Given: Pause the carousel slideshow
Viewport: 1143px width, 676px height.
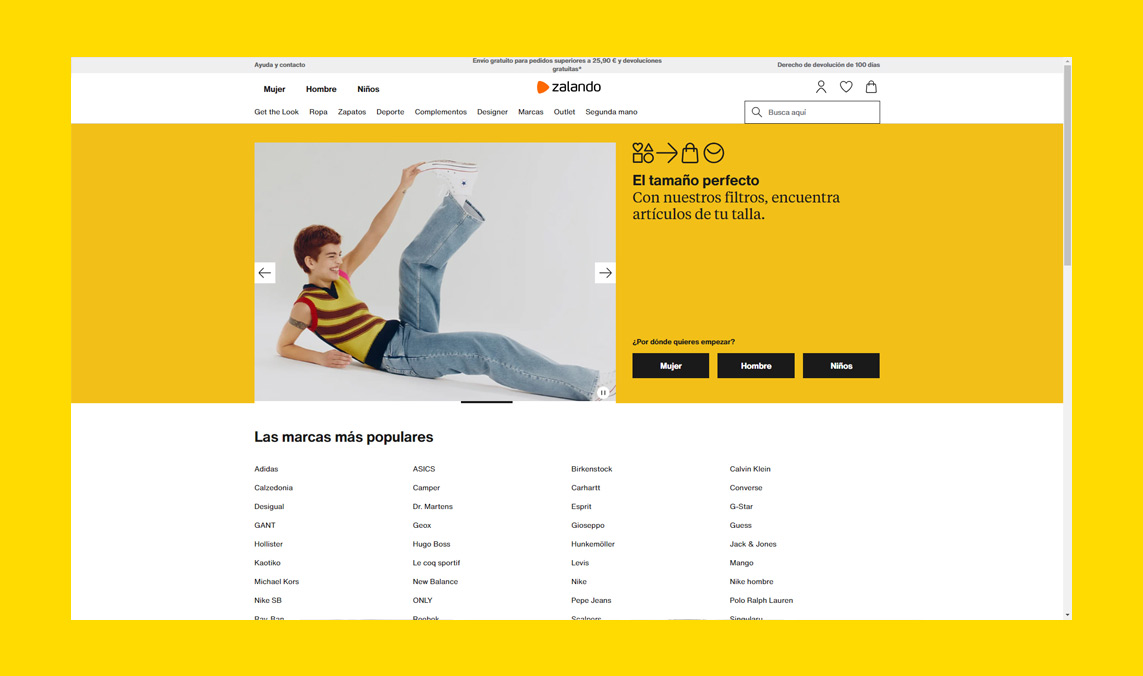Looking at the screenshot, I should tap(603, 392).
